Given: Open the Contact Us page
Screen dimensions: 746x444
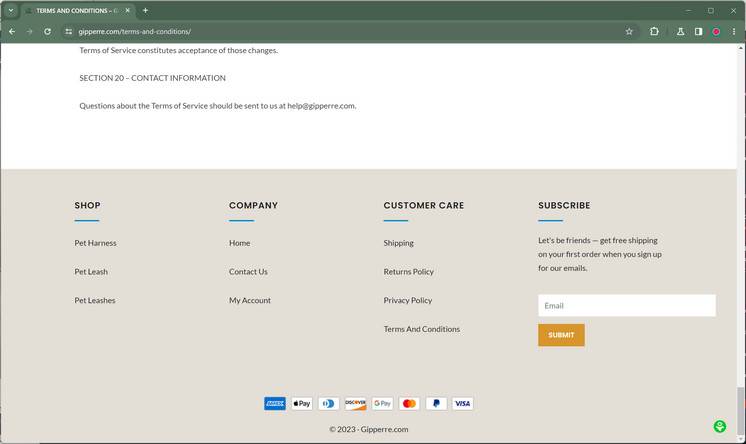Looking at the screenshot, I should pyautogui.click(x=248, y=272).
